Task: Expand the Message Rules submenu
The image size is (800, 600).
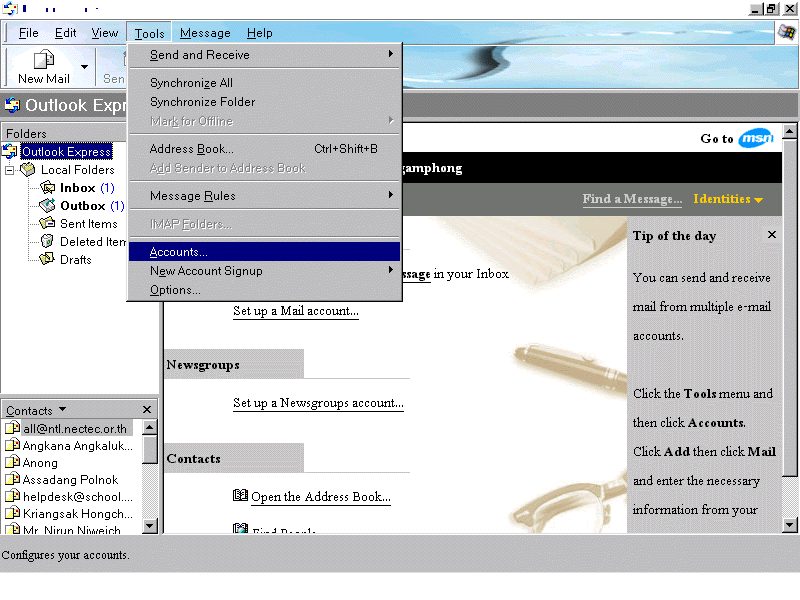Action: point(264,195)
